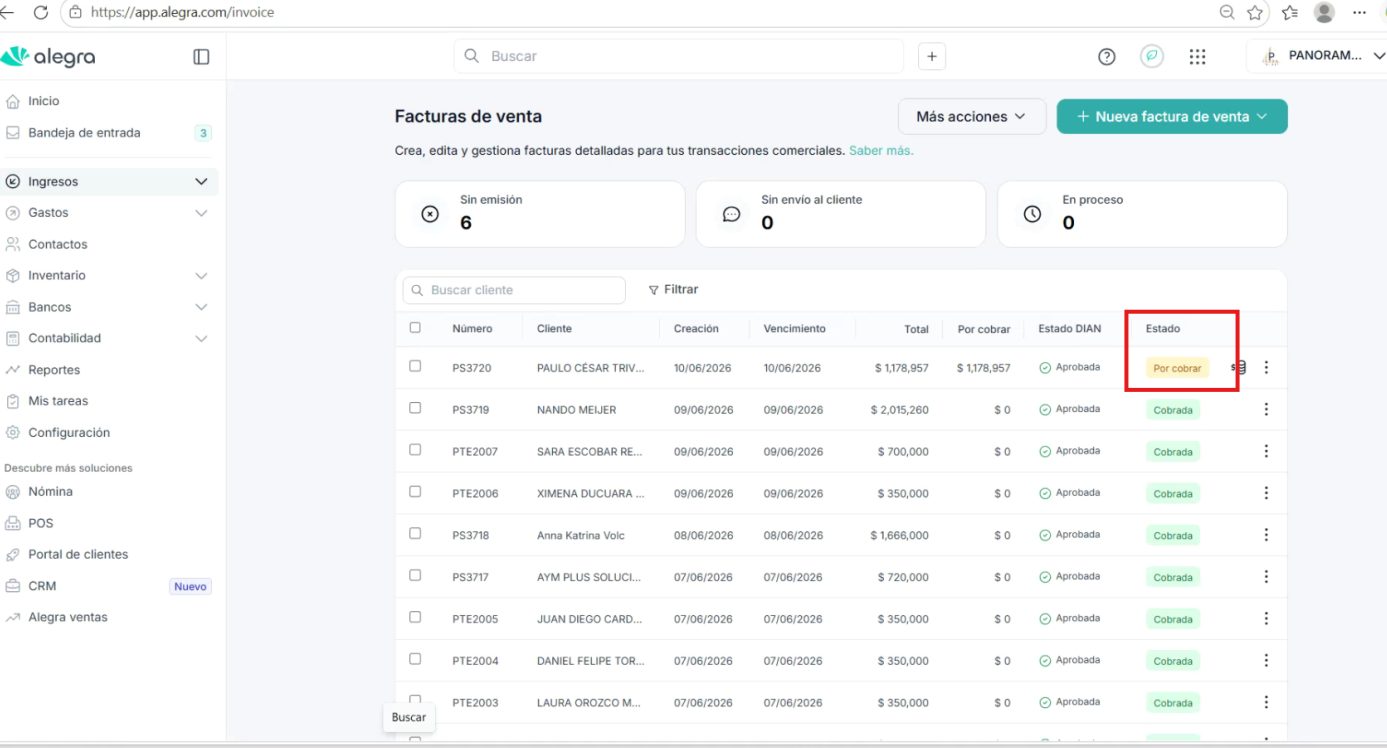The width and height of the screenshot is (1387, 748).
Task: Collapse the Ingresos menu section
Action: 201,182
